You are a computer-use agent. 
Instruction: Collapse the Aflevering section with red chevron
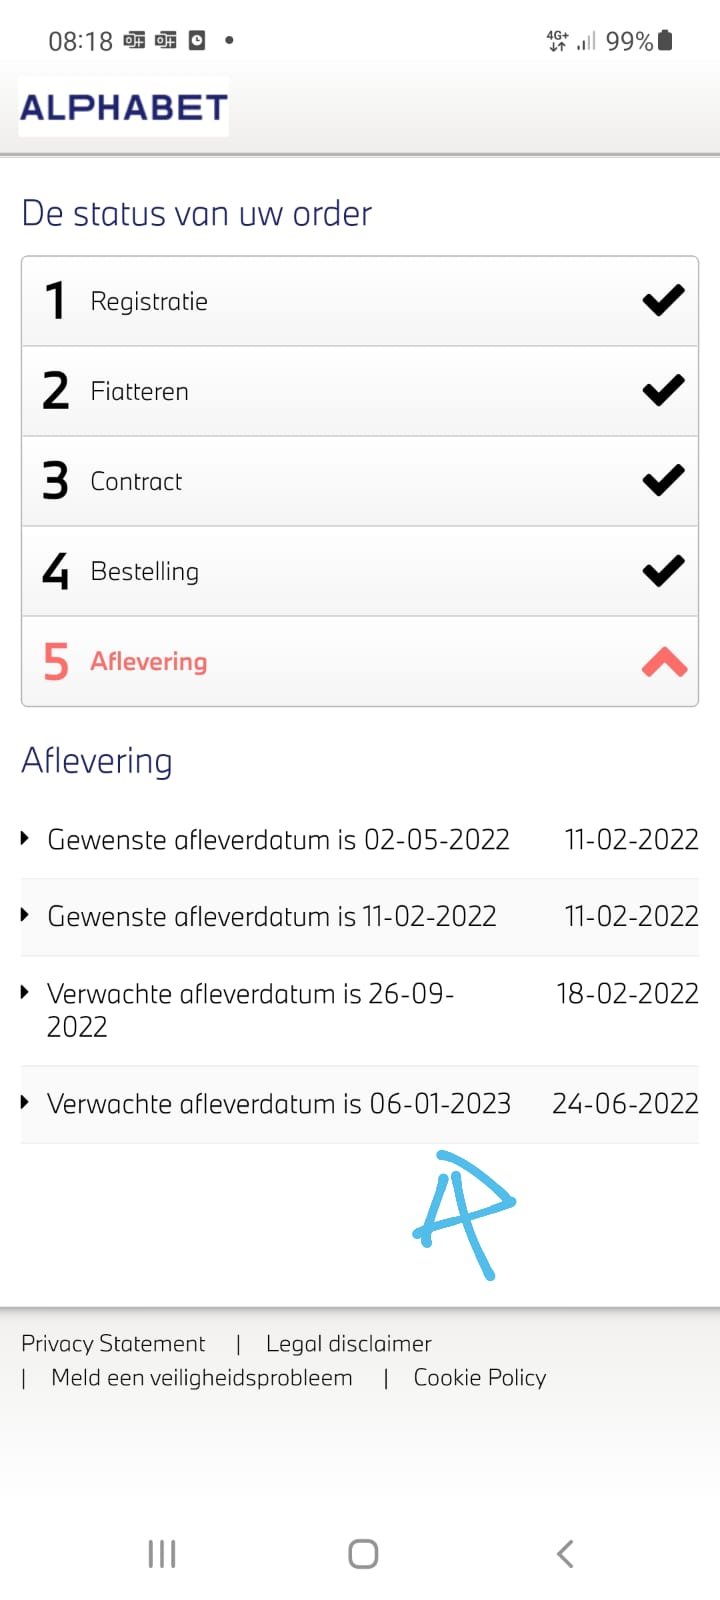[x=664, y=661]
